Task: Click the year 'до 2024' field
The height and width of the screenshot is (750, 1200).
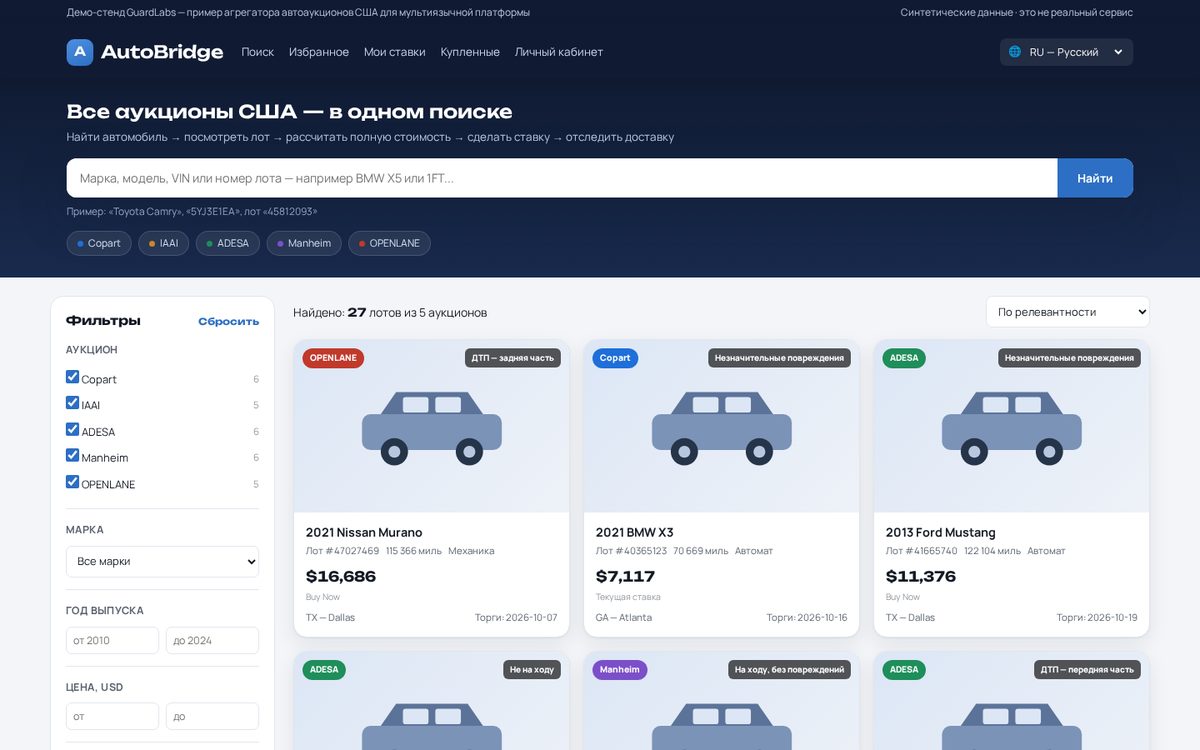Action: 212,640
